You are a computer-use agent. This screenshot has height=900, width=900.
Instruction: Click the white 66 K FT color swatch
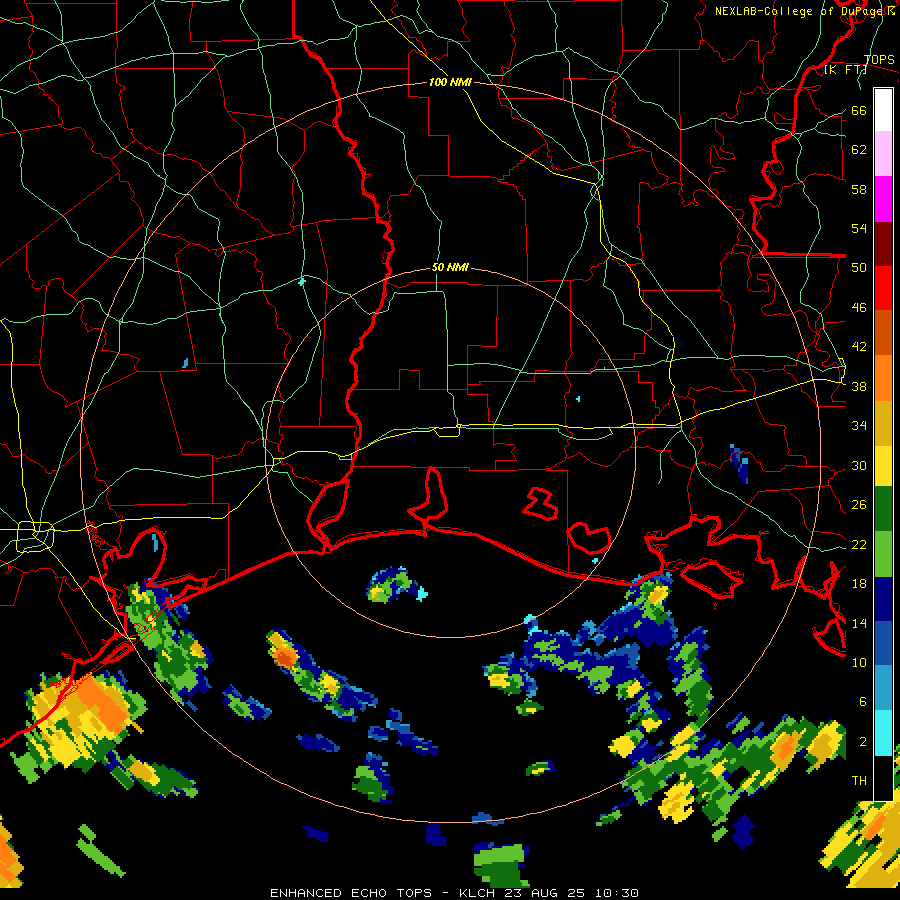[x=883, y=110]
